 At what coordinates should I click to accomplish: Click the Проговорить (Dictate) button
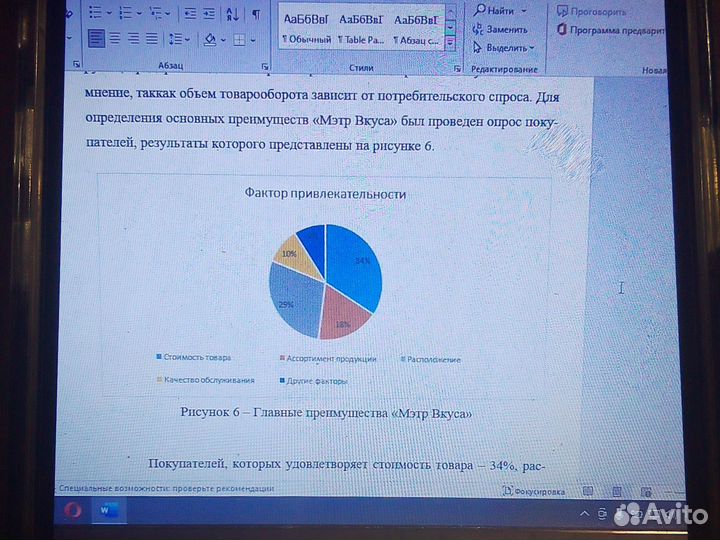[x=591, y=11]
